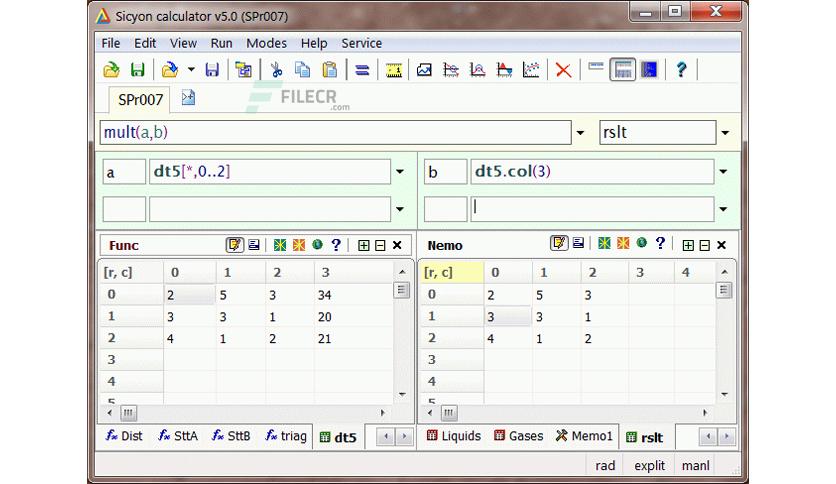Click the dt5[*,0..2] input field
This screenshot has height=484, width=836.
[270, 172]
